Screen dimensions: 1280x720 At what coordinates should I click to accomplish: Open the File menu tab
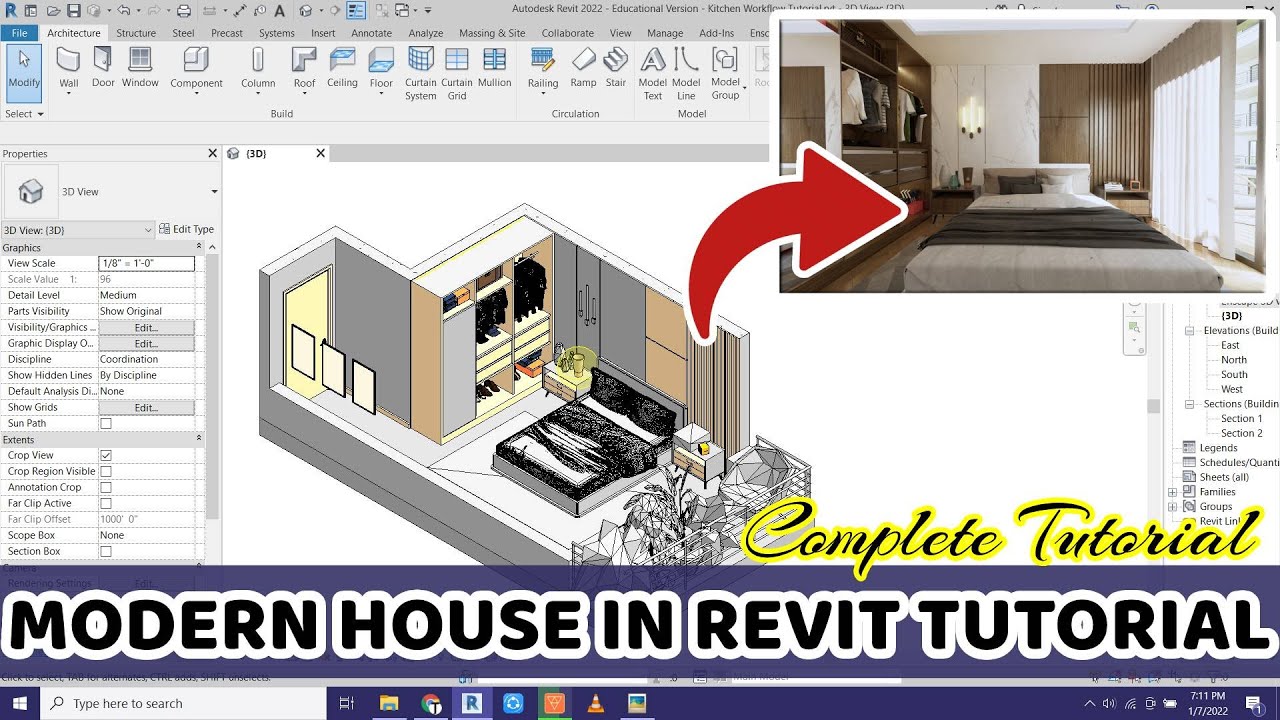coord(19,33)
